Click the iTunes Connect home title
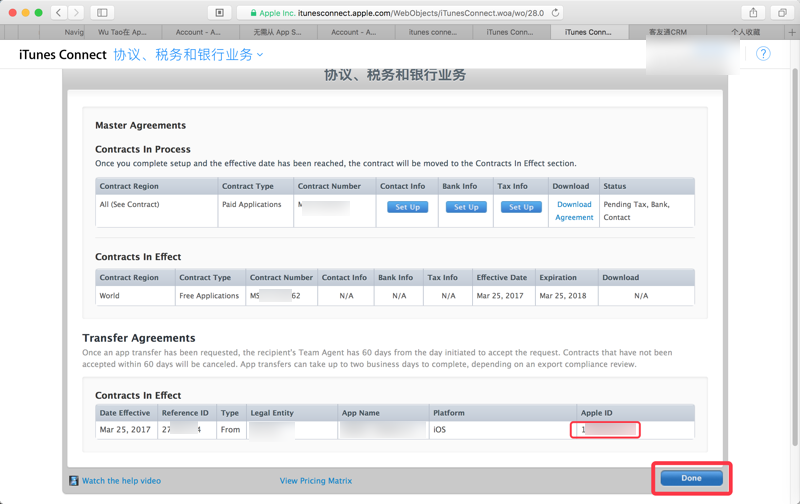 [x=63, y=55]
